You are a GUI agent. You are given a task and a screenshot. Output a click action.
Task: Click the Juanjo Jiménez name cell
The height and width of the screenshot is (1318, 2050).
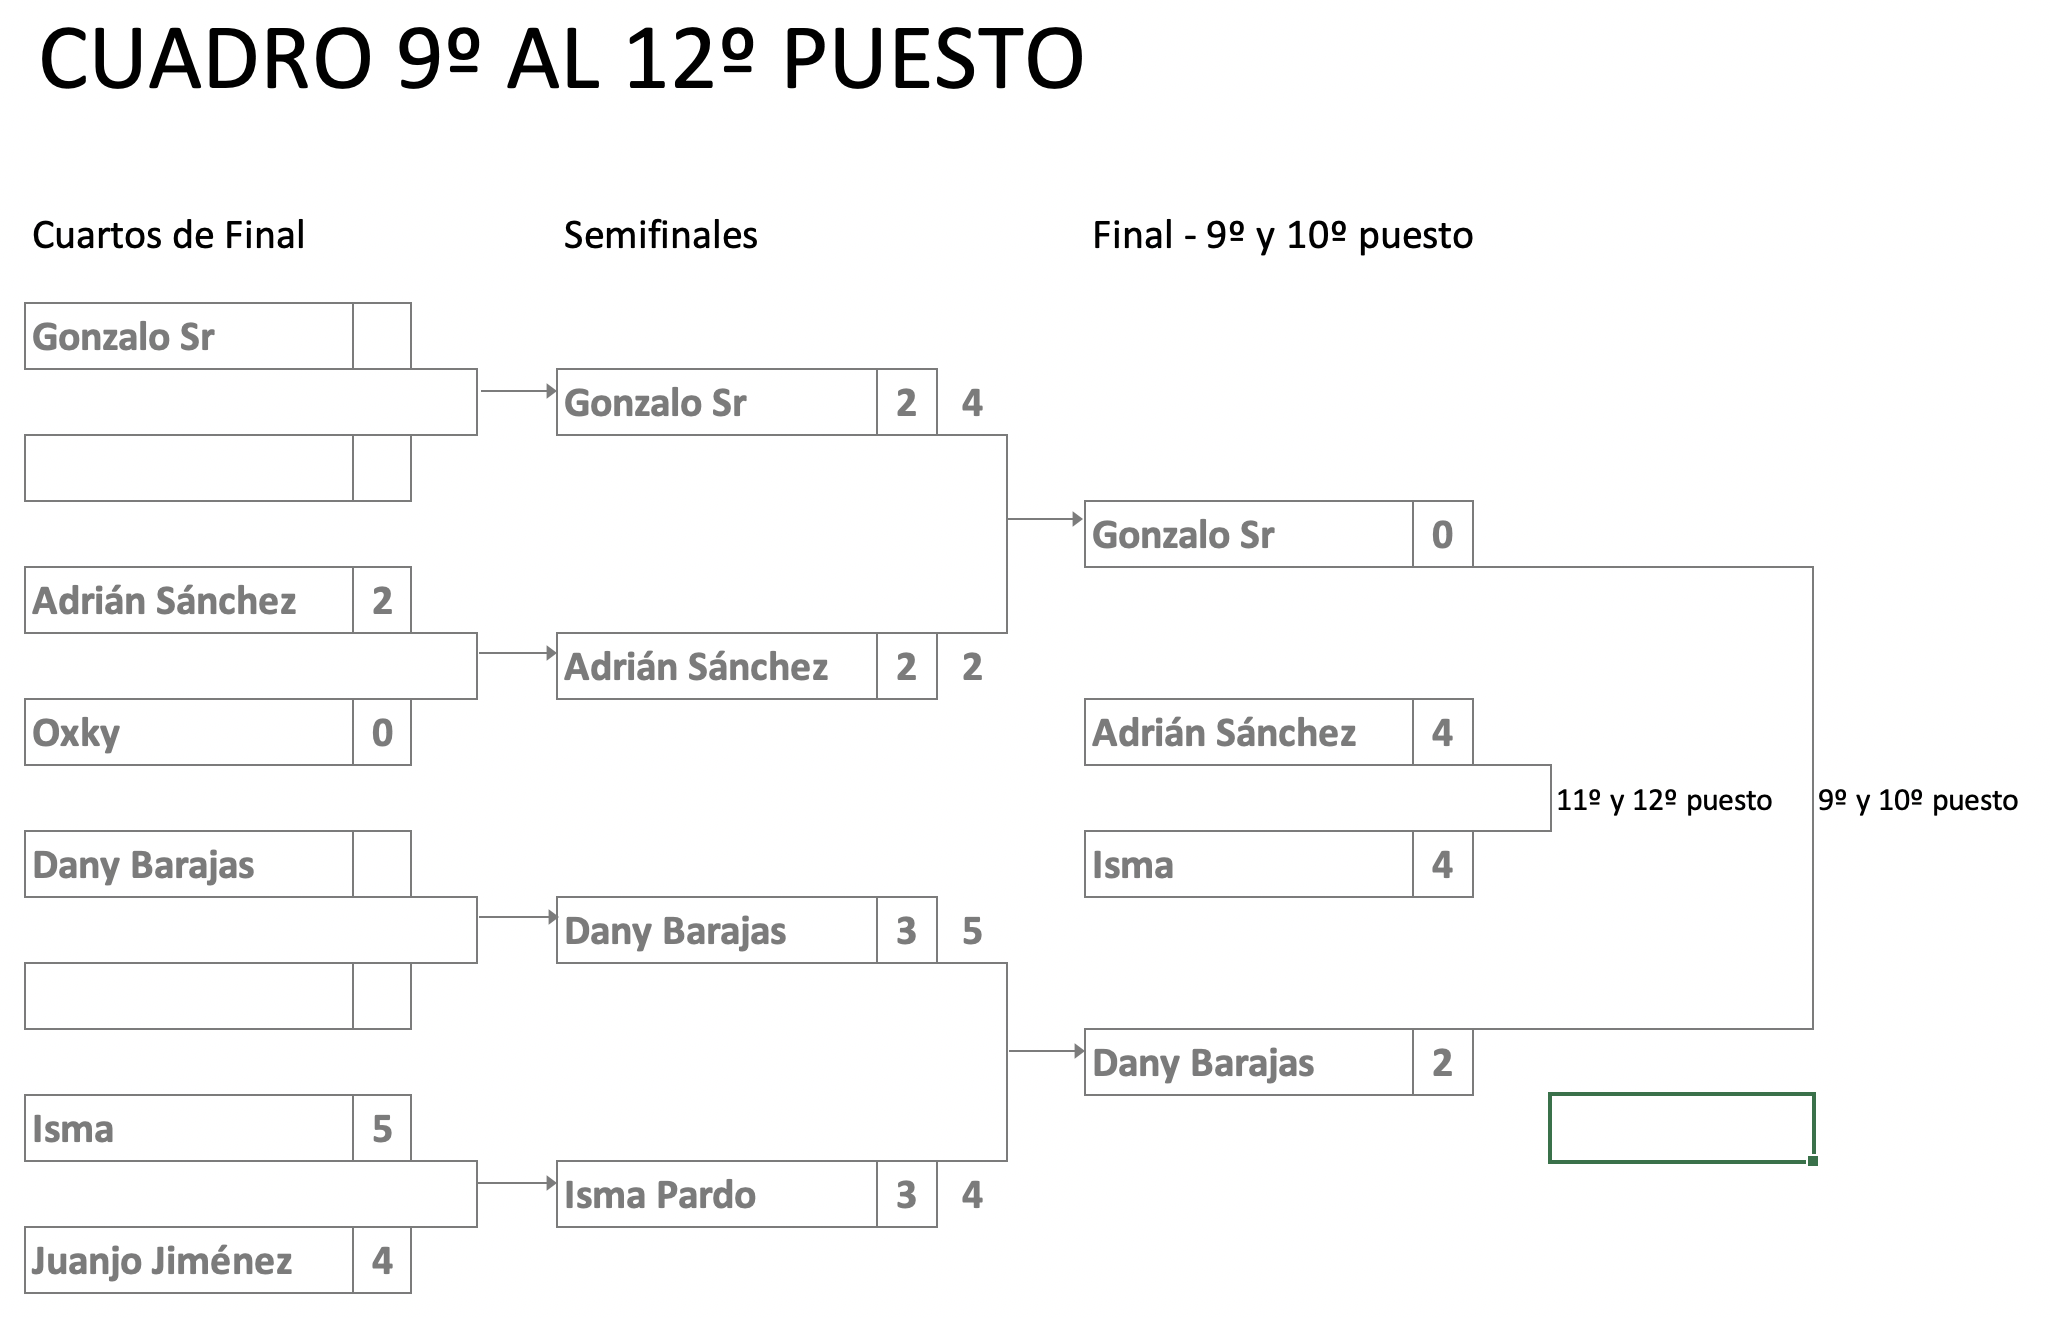tap(189, 1260)
